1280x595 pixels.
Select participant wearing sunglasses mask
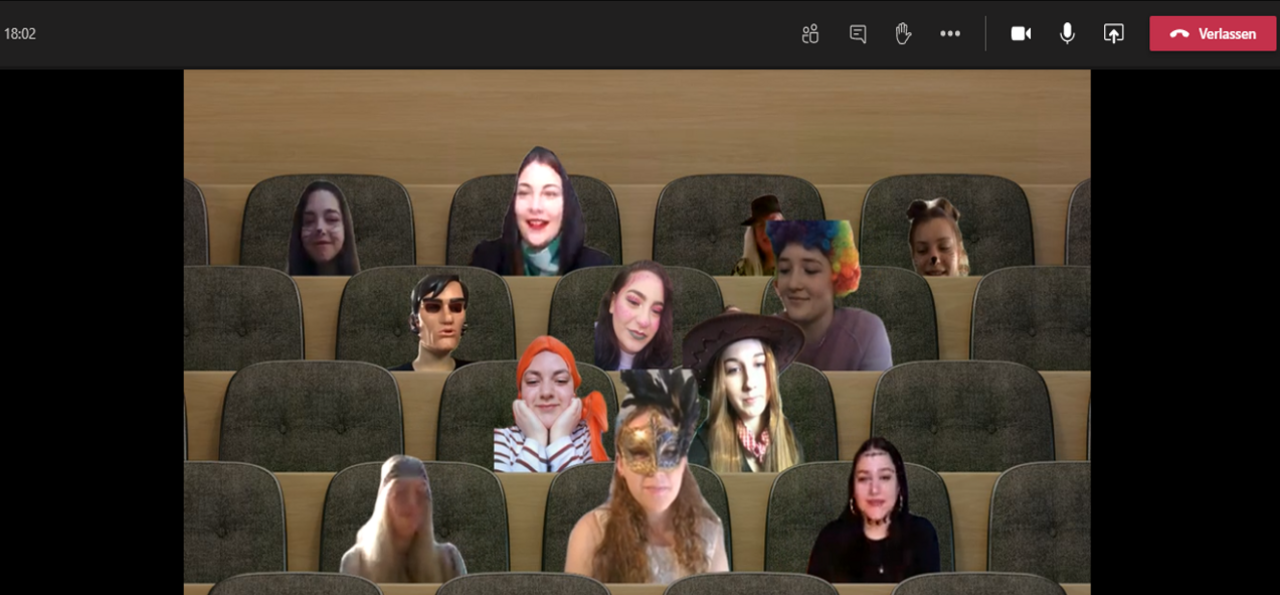click(x=438, y=322)
